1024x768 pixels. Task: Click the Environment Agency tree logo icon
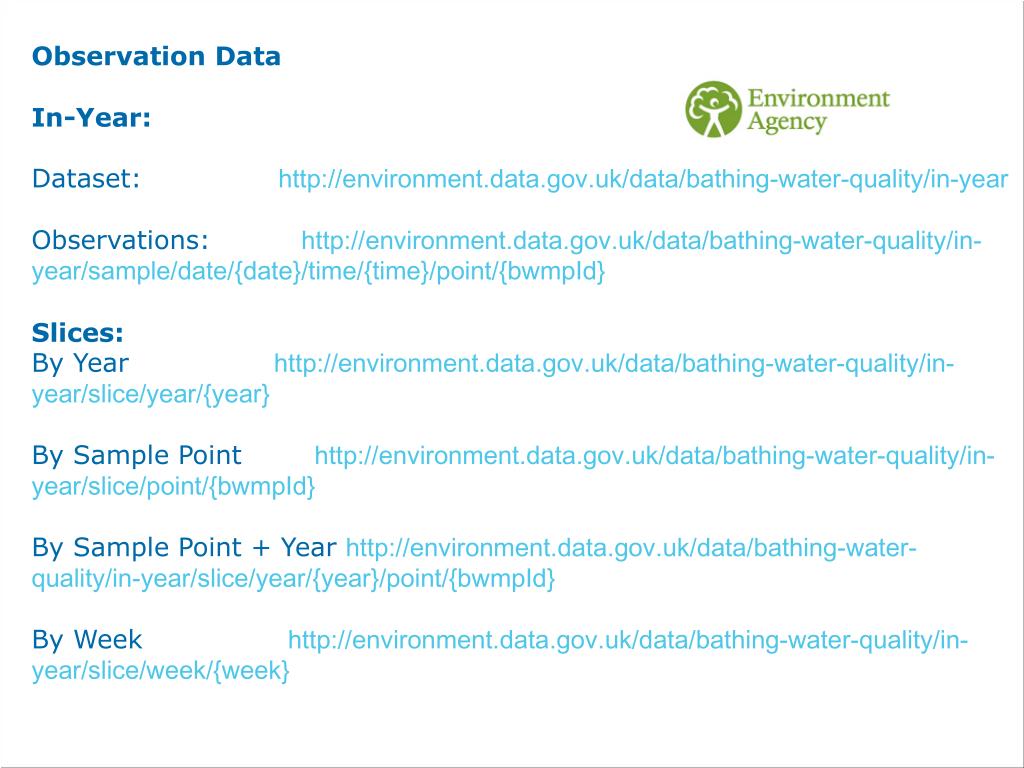click(x=713, y=109)
